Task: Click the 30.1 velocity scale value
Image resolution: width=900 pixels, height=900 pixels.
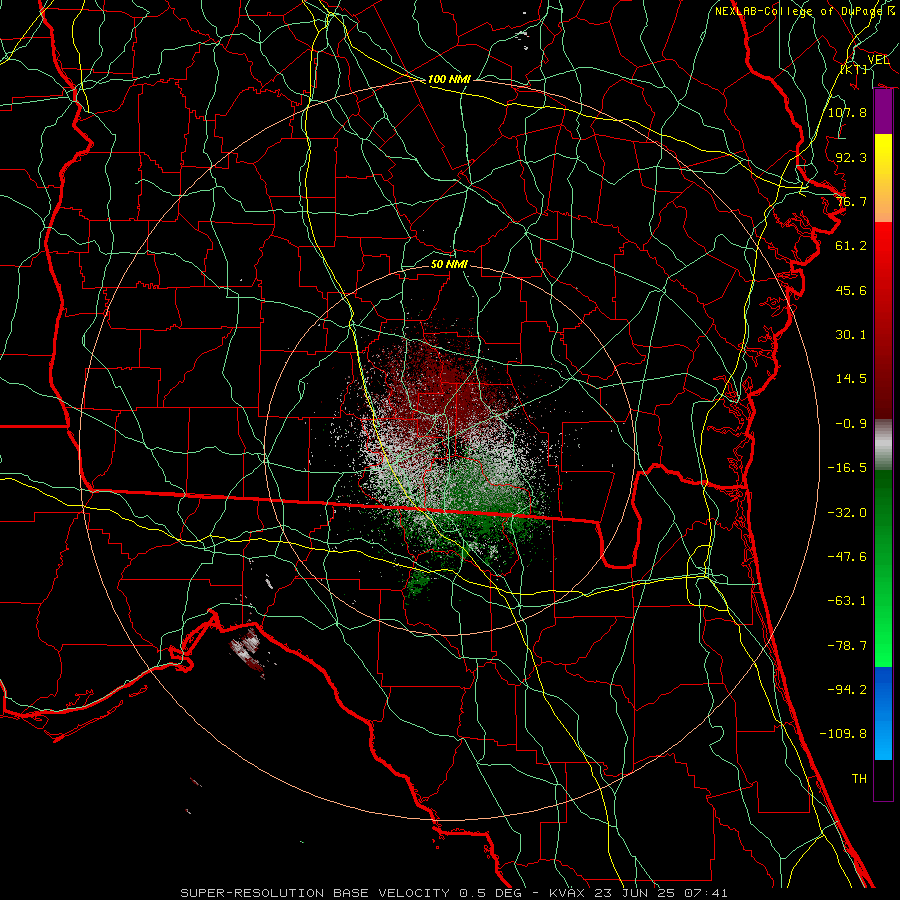Action: click(x=851, y=335)
